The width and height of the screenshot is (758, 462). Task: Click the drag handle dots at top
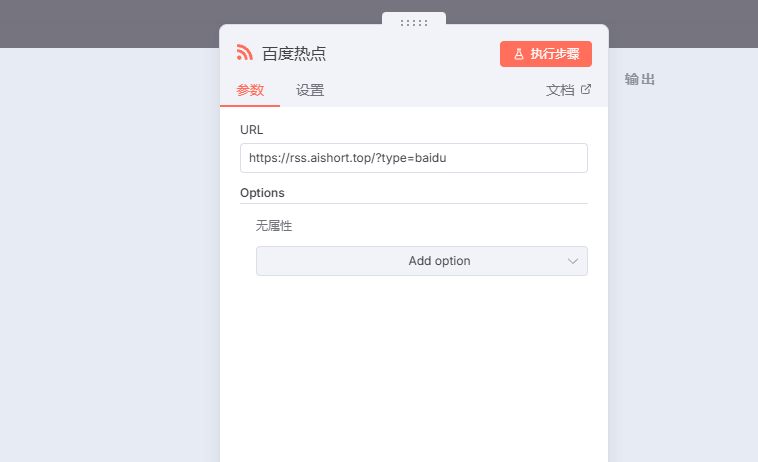click(x=414, y=23)
